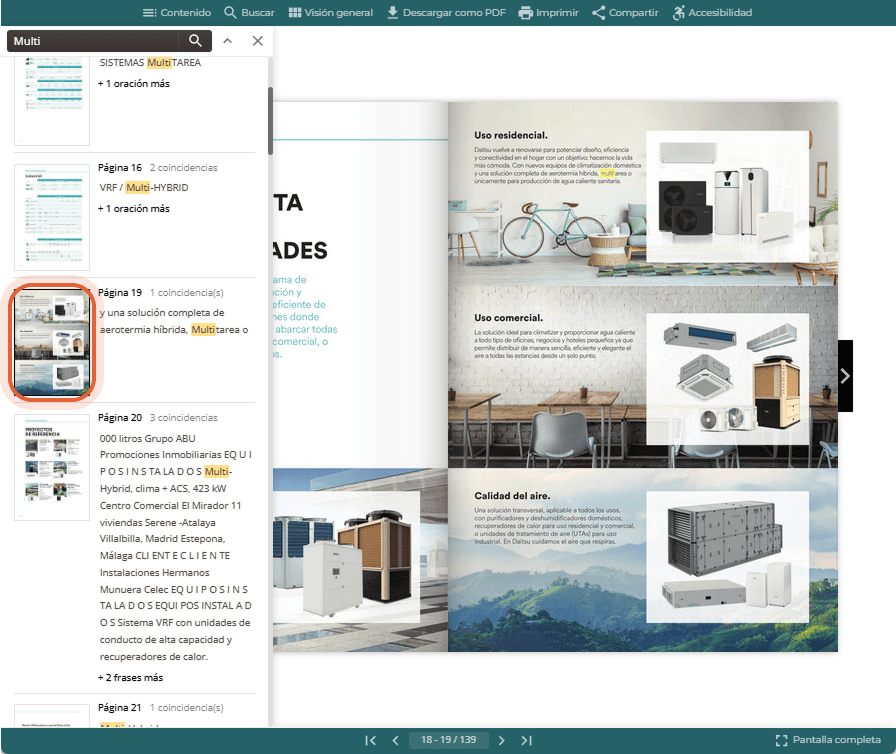The width and height of the screenshot is (896, 754).
Task: Select the Página 19 thumbnail
Action: pos(52,342)
